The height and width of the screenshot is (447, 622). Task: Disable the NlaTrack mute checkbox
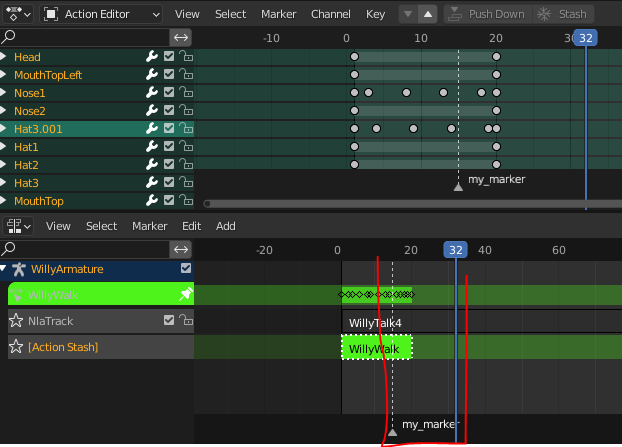pos(169,320)
